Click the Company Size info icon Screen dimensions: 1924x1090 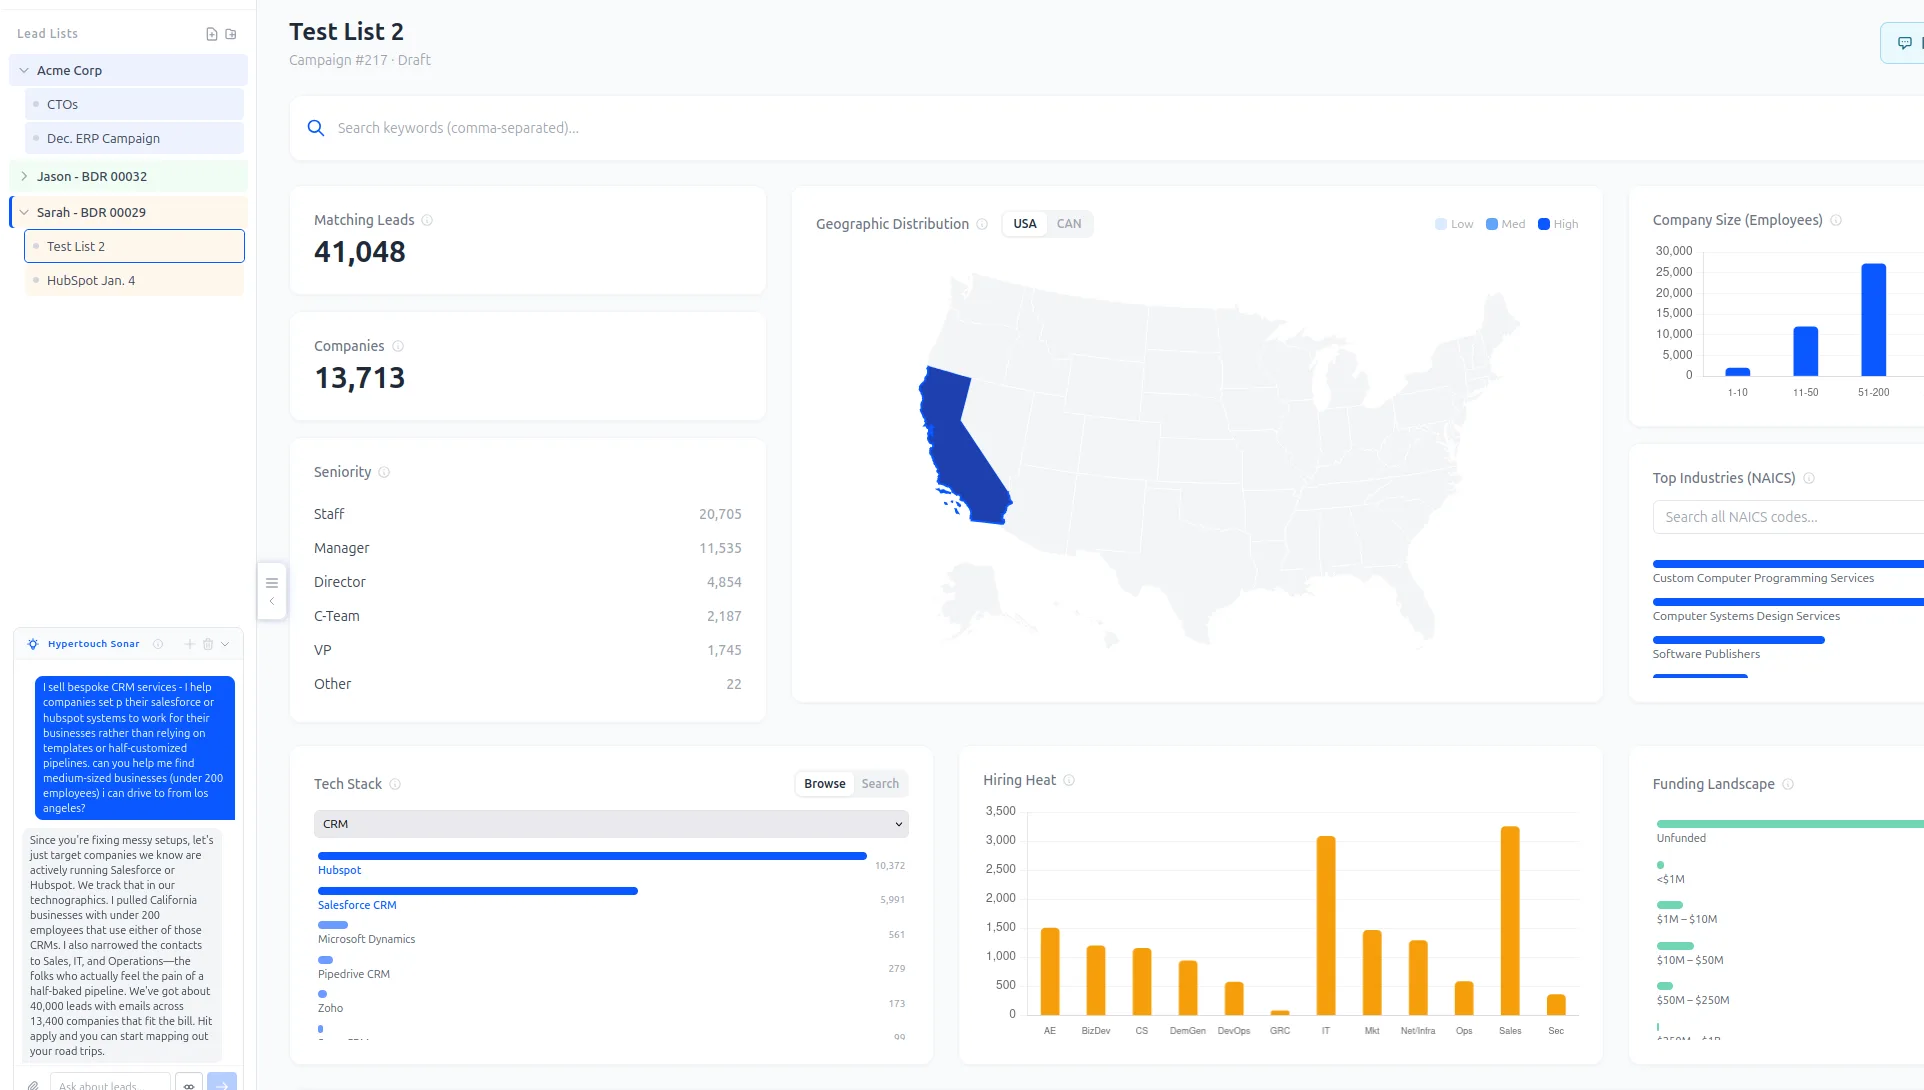[x=1836, y=220]
